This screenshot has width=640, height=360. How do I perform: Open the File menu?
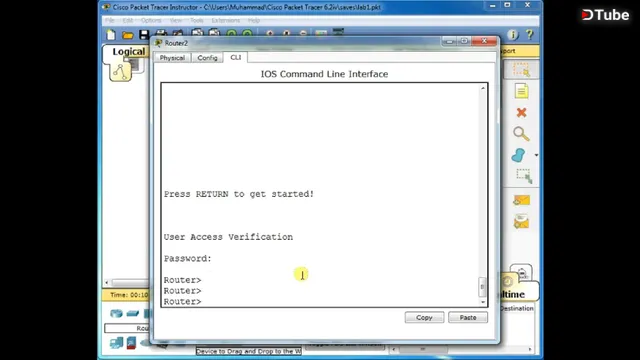coord(109,20)
